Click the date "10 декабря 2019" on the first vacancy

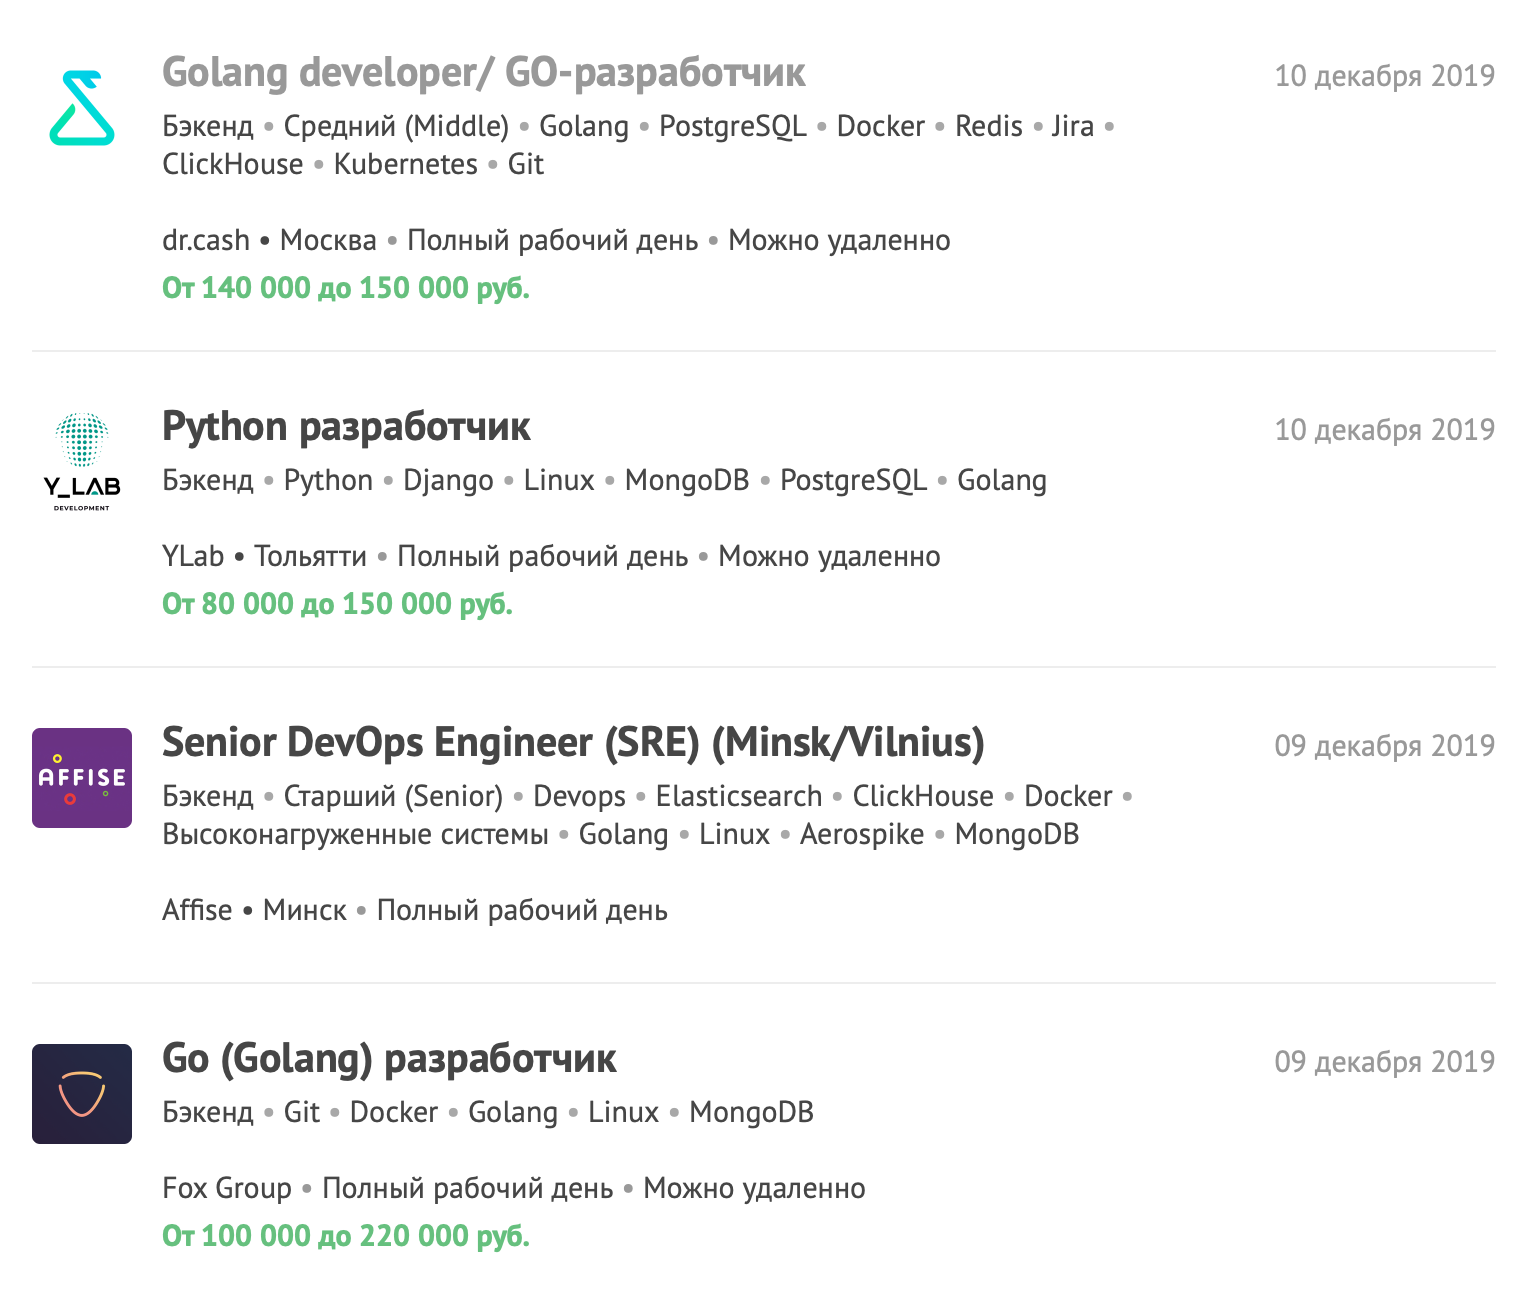pyautogui.click(x=1384, y=75)
